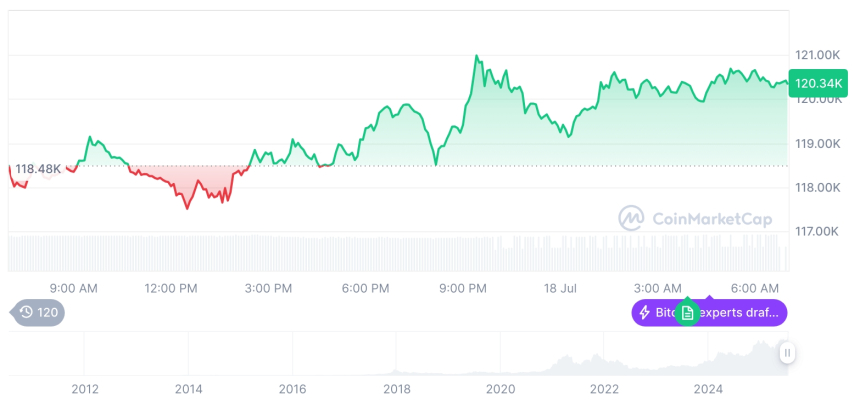The height and width of the screenshot is (401, 860).
Task: Click the chart's highest green price peak
Action: tap(476, 57)
